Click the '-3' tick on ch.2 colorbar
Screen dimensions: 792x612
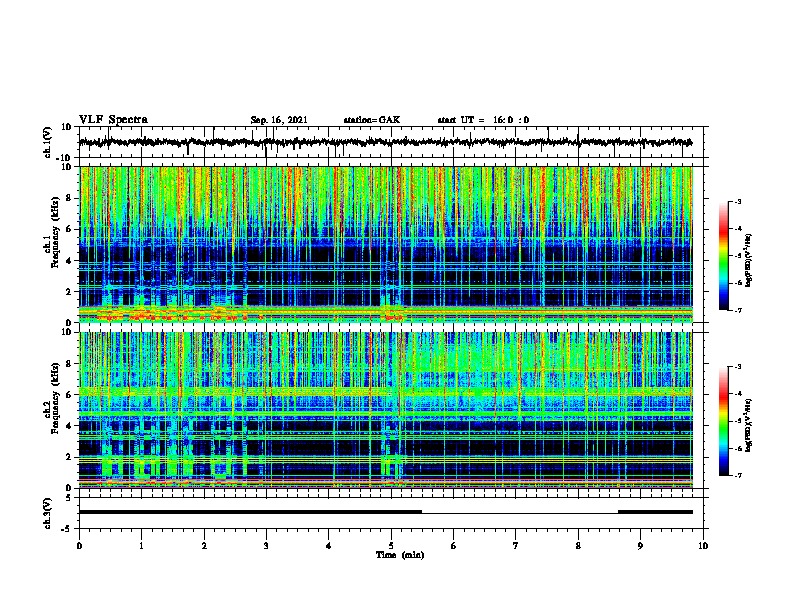(x=737, y=367)
